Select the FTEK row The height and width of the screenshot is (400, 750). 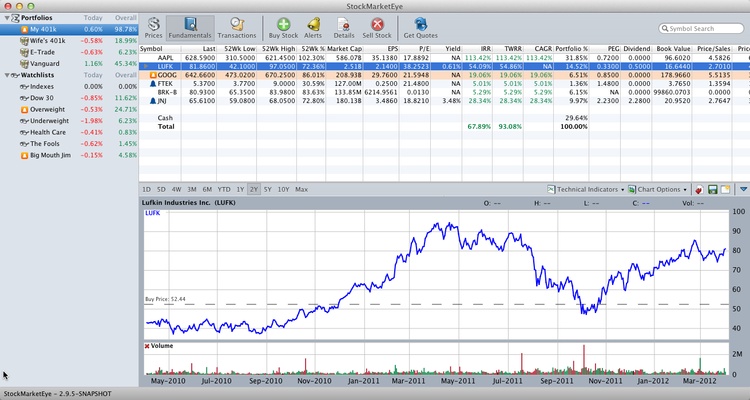tap(444, 84)
